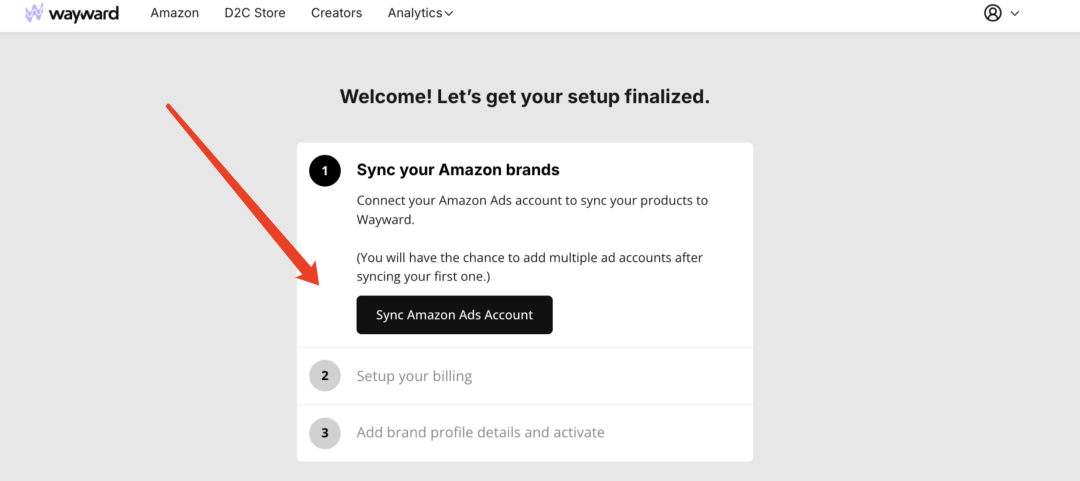Click the red arrow annotation graphic
This screenshot has width=1080, height=481.
click(240, 195)
